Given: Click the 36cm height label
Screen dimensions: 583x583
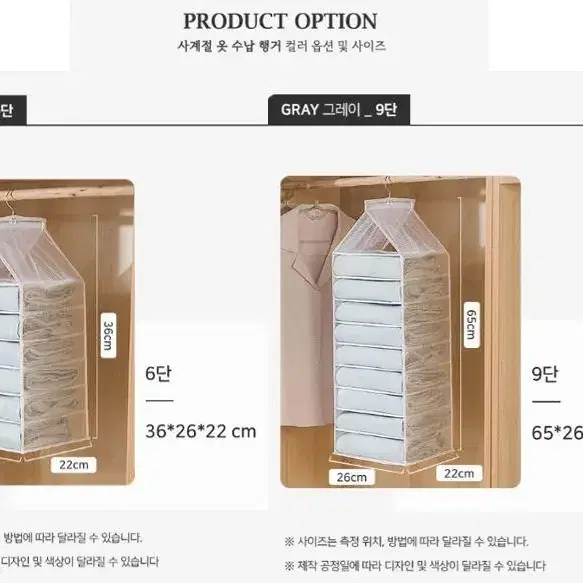Looking at the screenshot, I should click(108, 336).
